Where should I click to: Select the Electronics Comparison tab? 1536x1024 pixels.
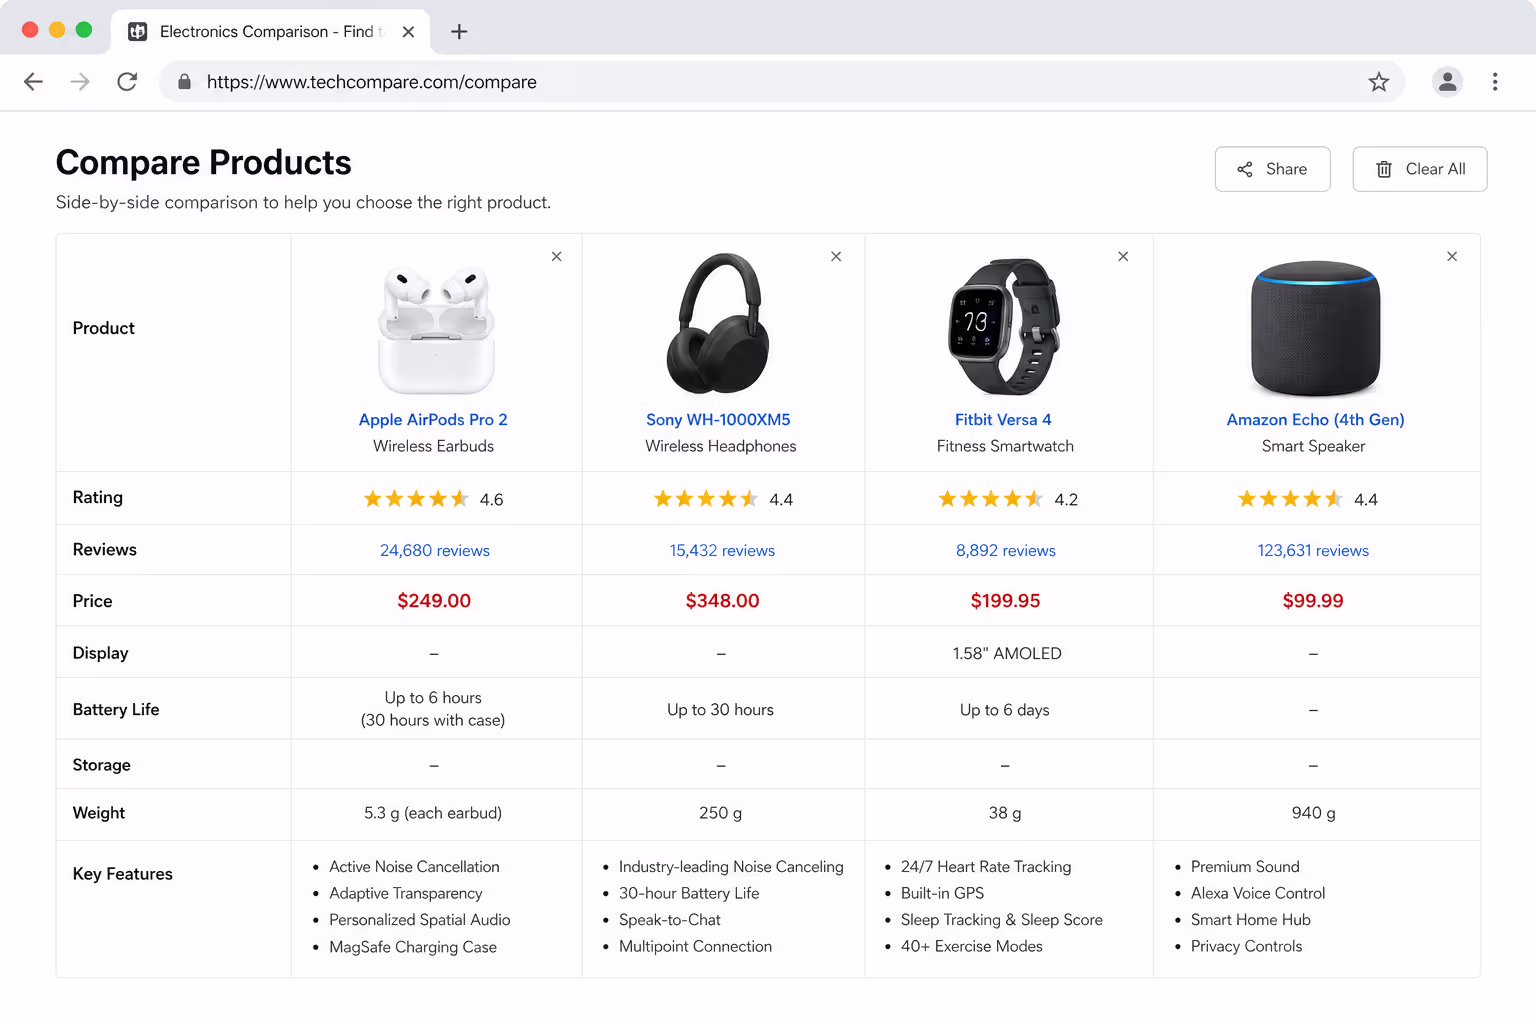[x=270, y=32]
